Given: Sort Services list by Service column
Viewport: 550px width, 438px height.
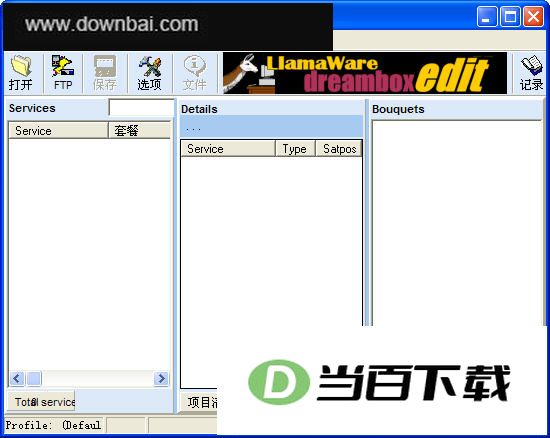Looking at the screenshot, I should pos(58,130).
